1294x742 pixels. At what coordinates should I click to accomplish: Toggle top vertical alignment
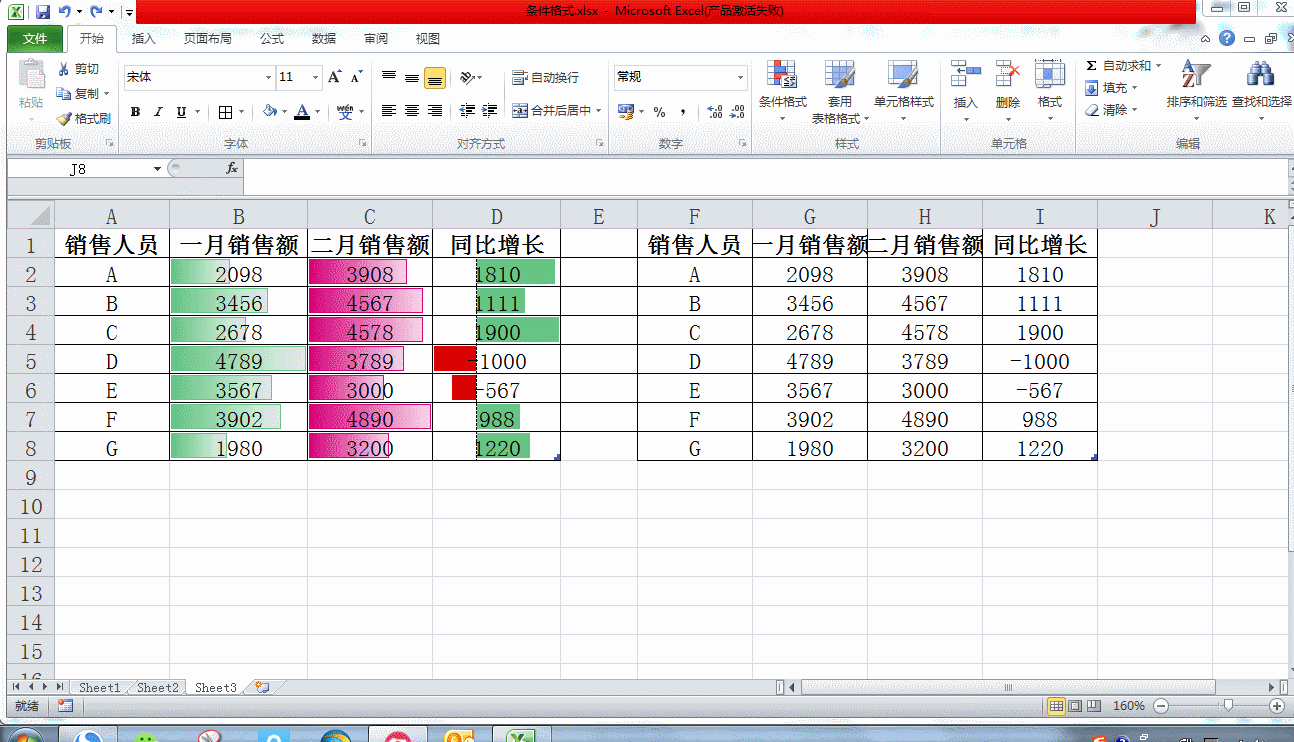(389, 78)
